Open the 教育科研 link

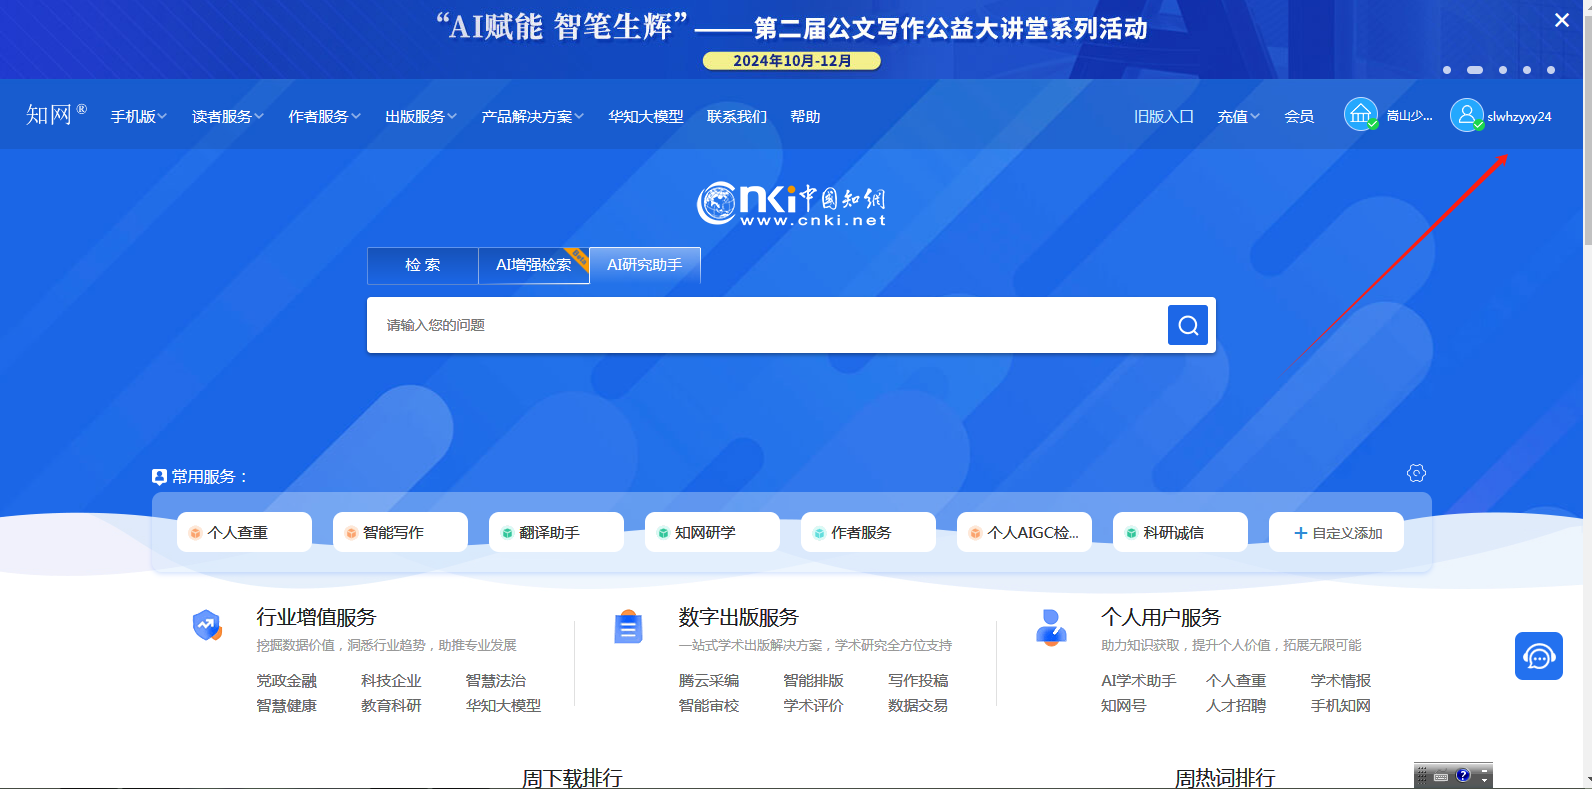coord(391,706)
